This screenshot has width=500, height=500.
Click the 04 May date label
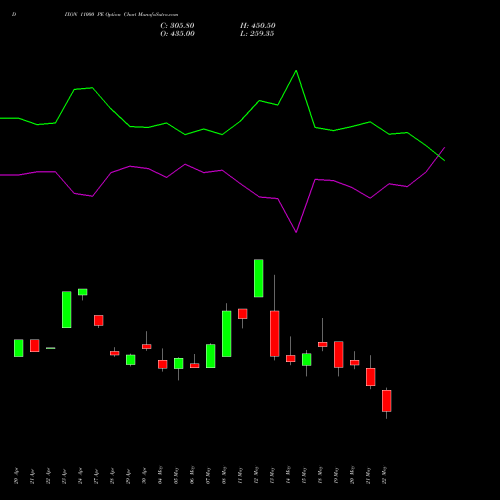160,475
